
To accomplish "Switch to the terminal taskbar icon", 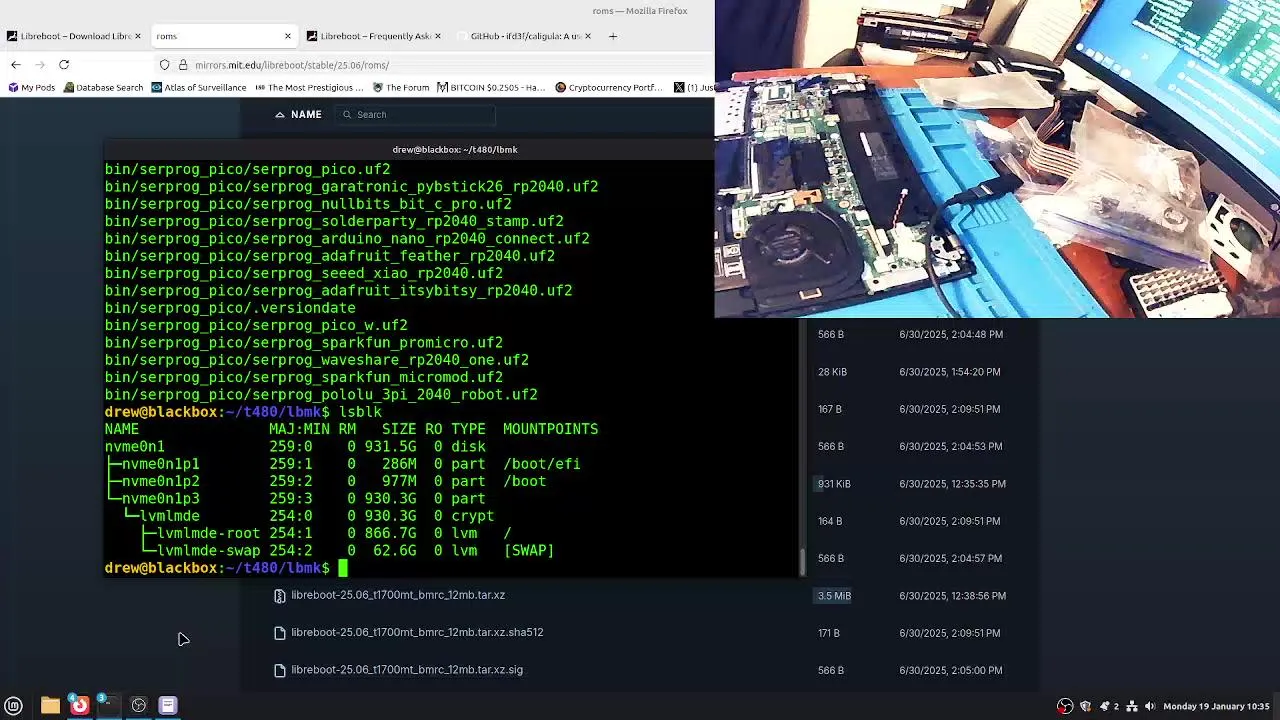I will coord(108,705).
